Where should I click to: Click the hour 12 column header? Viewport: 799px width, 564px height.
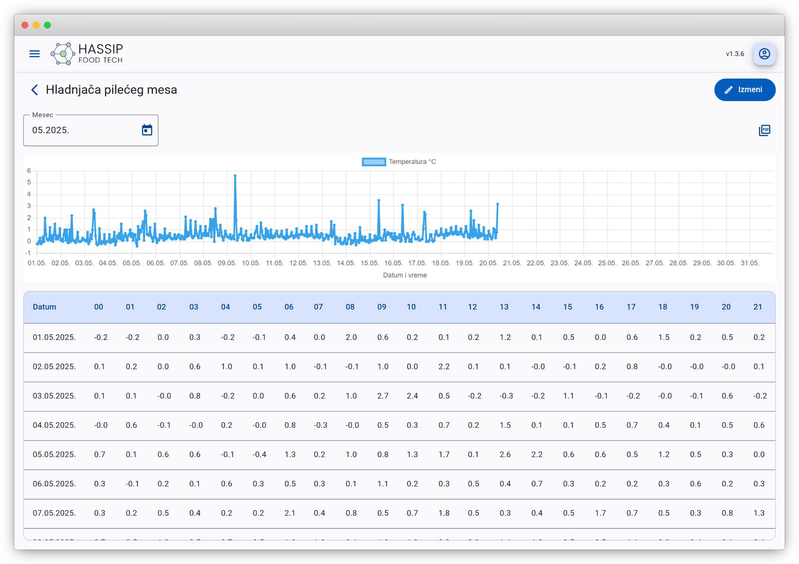[472, 307]
